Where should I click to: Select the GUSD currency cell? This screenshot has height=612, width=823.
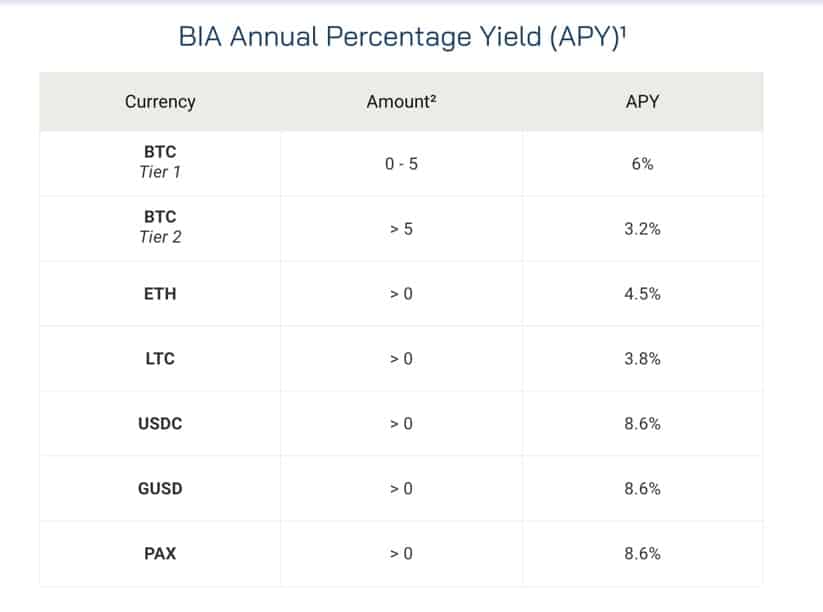click(160, 488)
